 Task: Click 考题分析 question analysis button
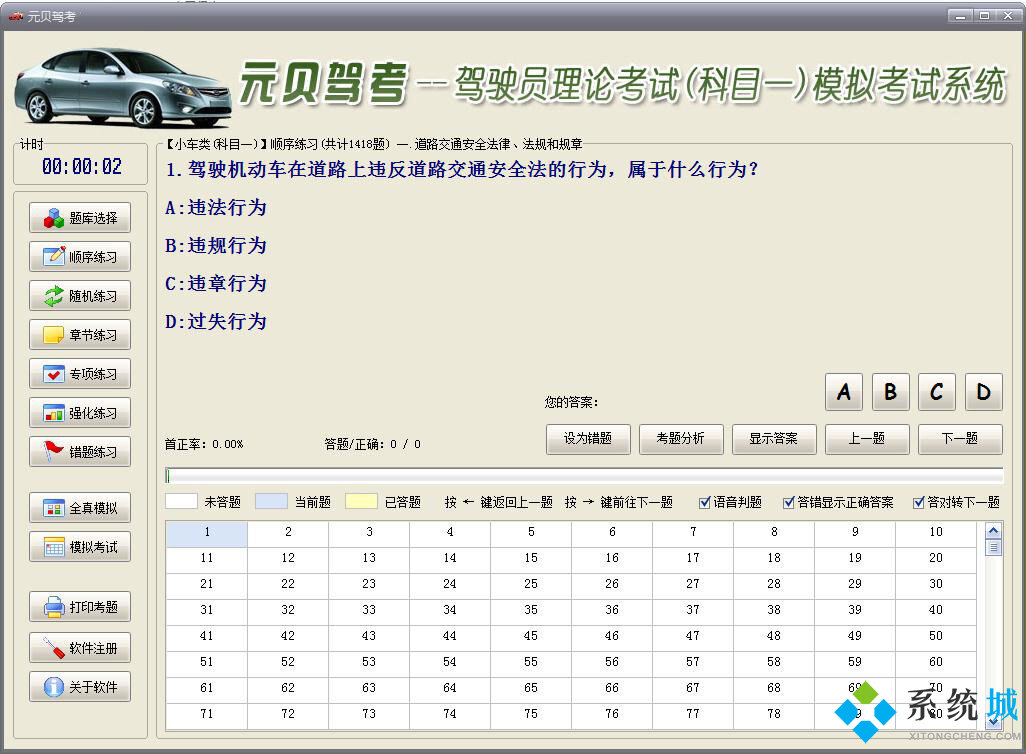pyautogui.click(x=681, y=439)
